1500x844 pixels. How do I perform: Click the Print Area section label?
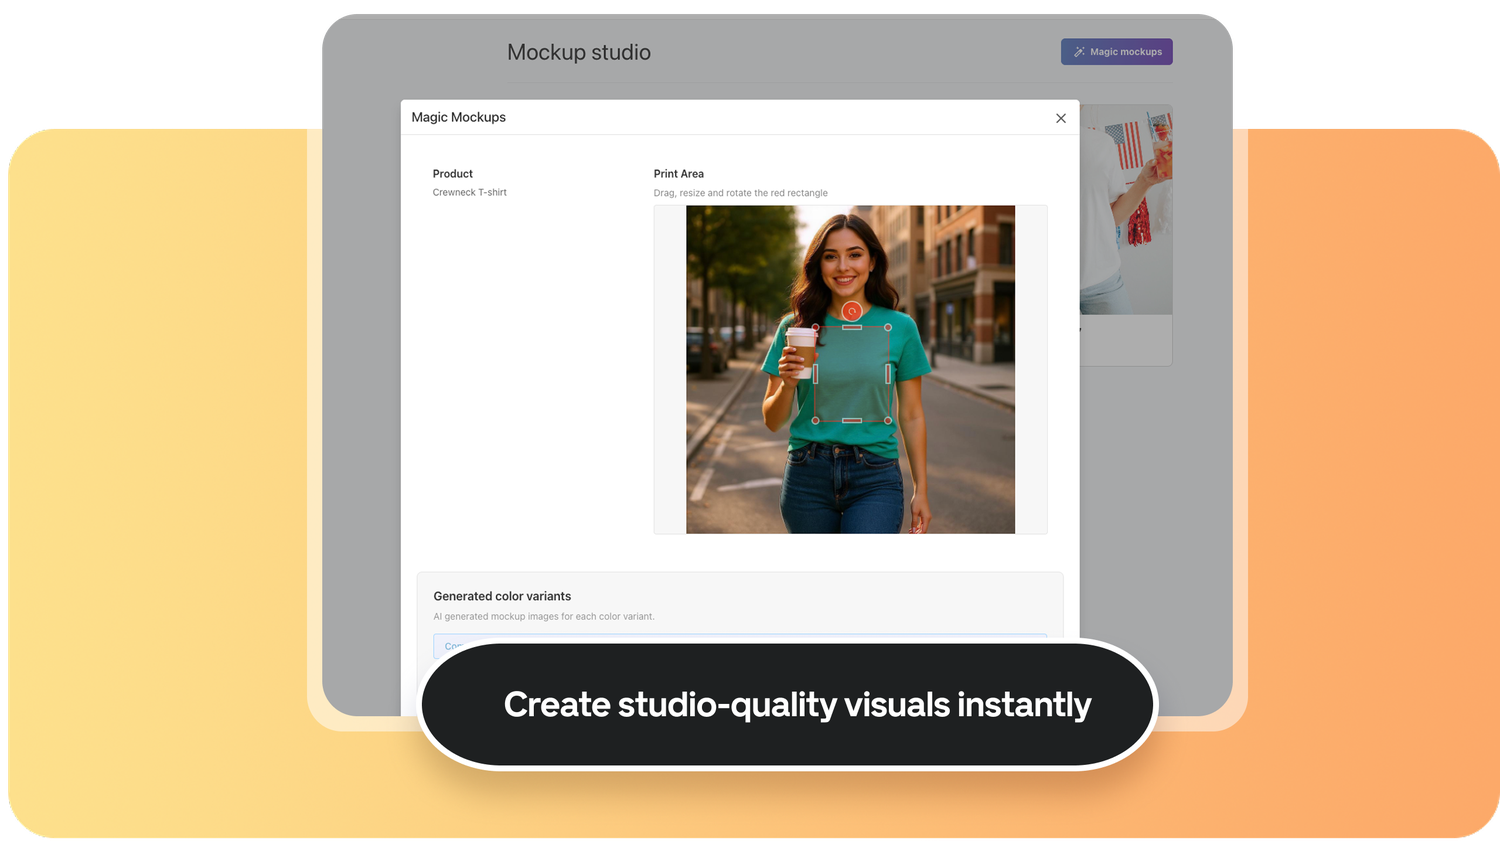[678, 174]
